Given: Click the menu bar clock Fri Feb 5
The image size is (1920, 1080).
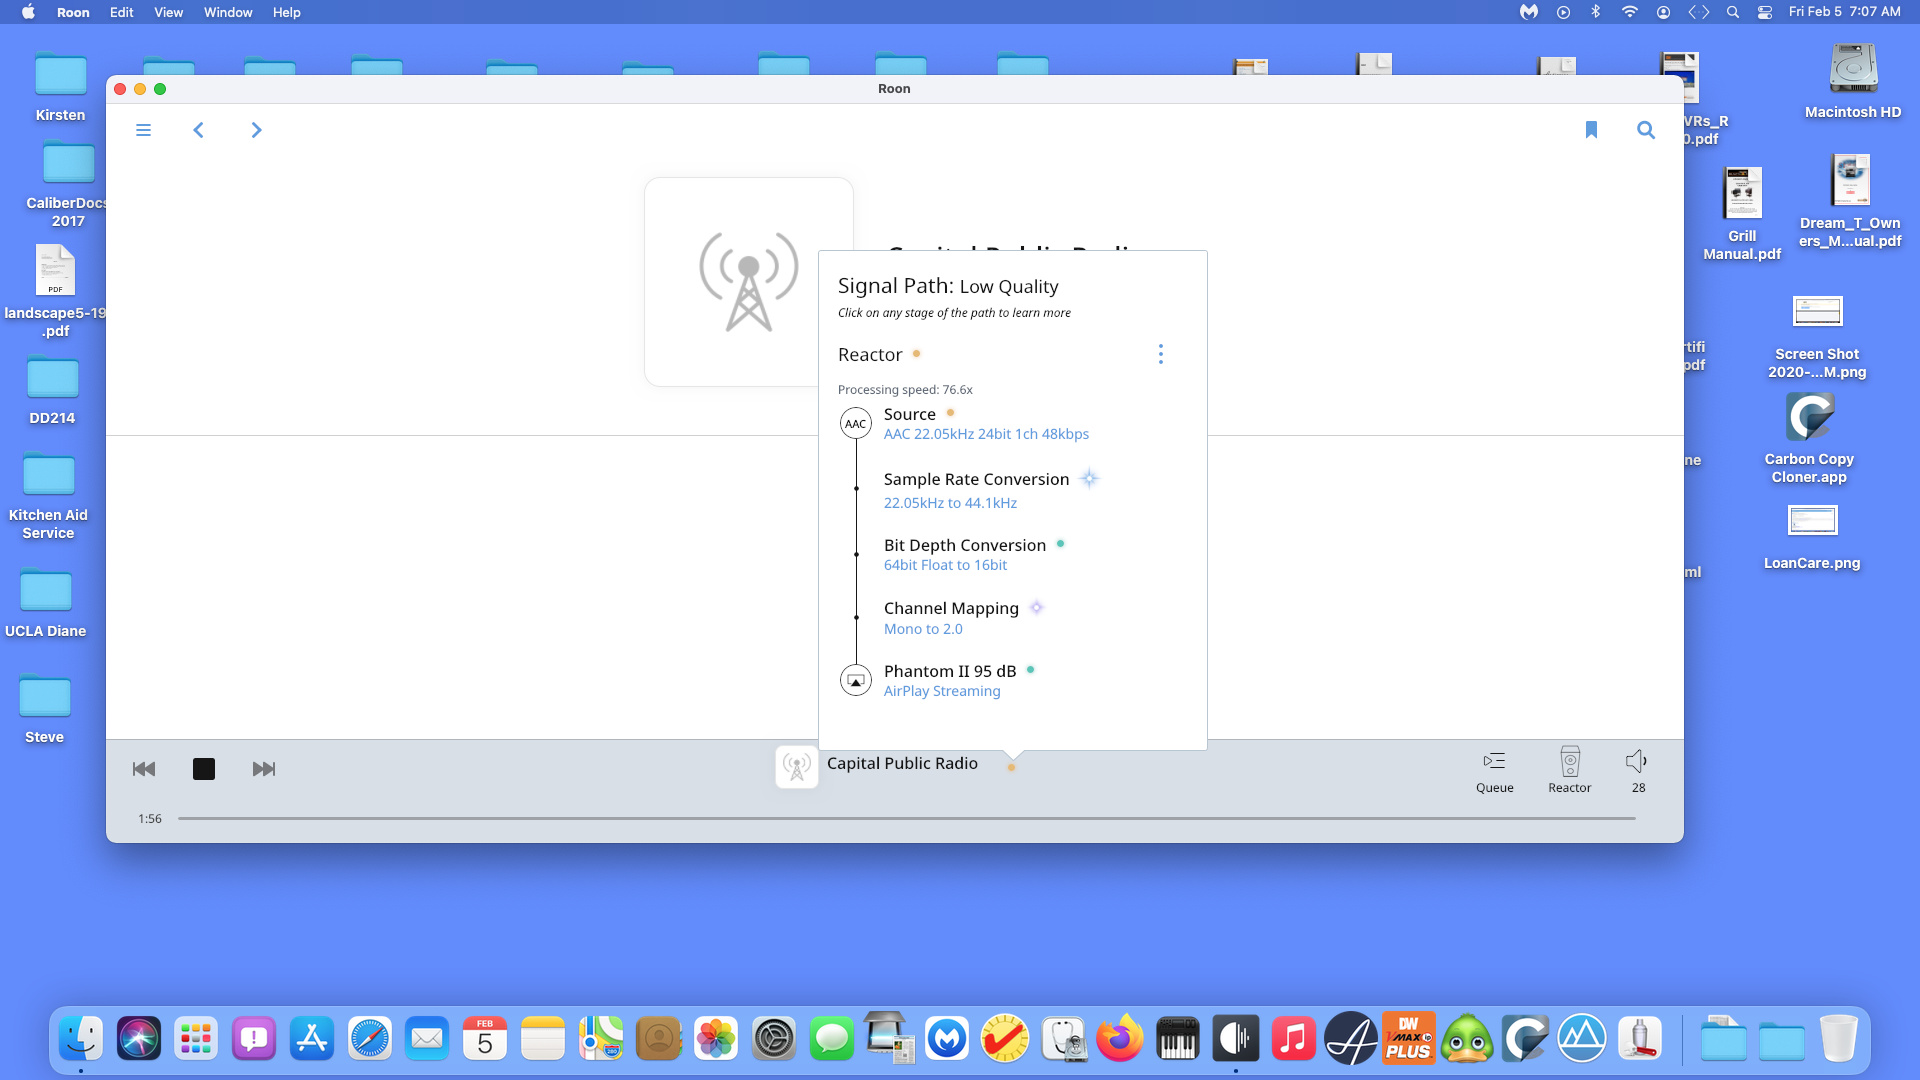Looking at the screenshot, I should pos(1844,12).
